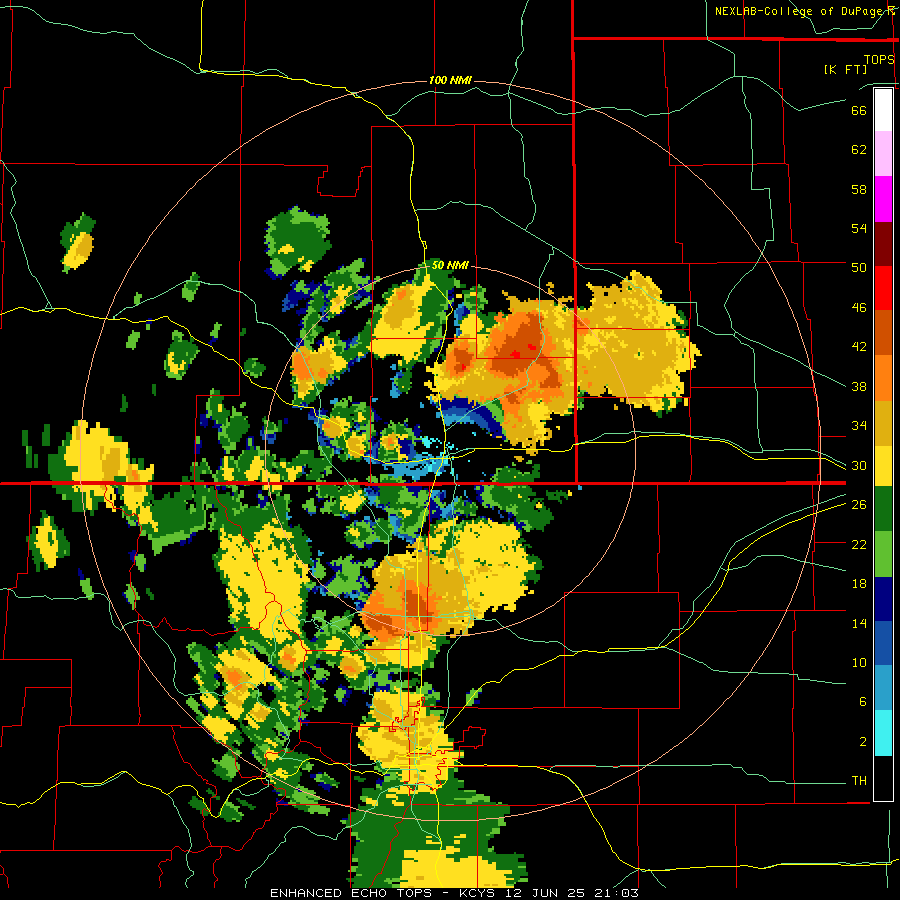Click the legend value "66"
Viewport: 900px width, 900px height.
(x=859, y=110)
